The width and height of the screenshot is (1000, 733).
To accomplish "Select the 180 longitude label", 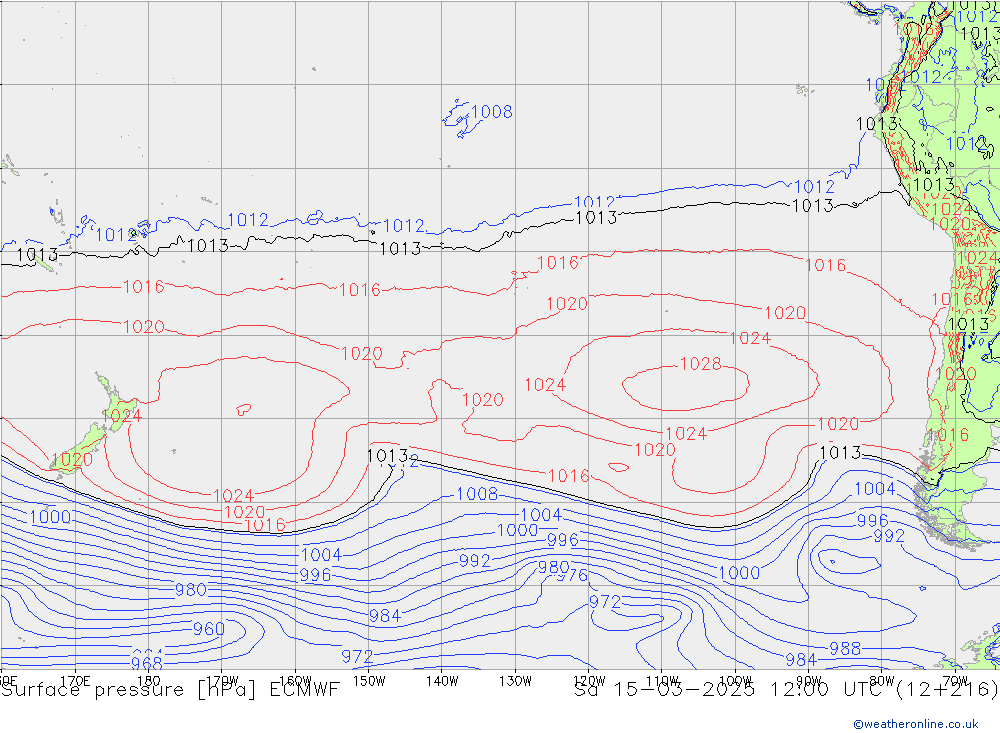I will (149, 681).
